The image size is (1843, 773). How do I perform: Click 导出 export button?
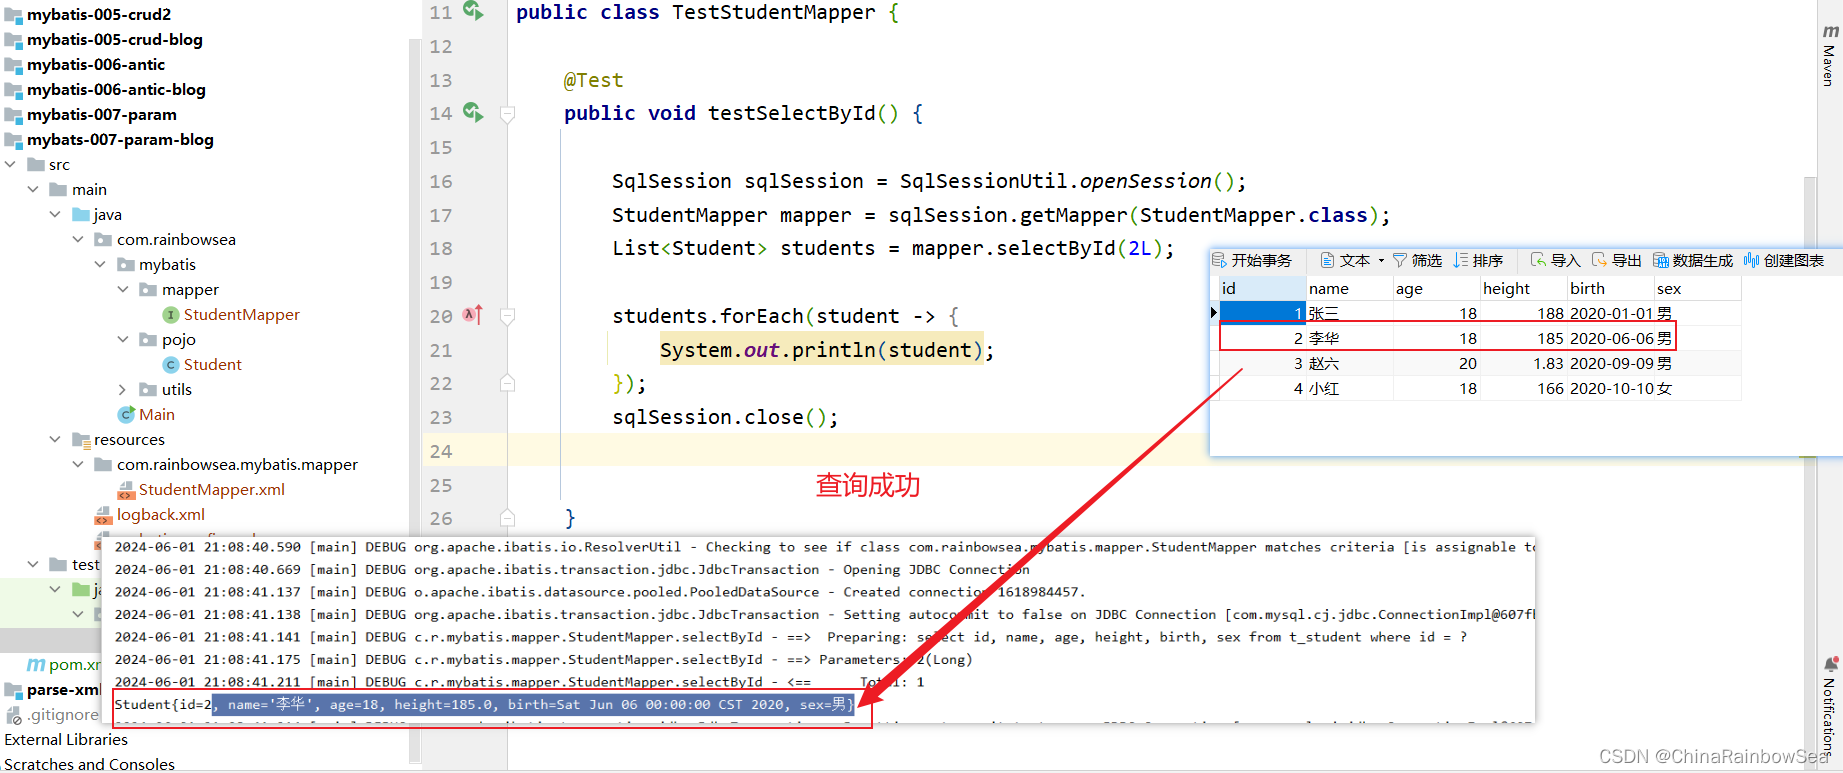[x=1616, y=260]
